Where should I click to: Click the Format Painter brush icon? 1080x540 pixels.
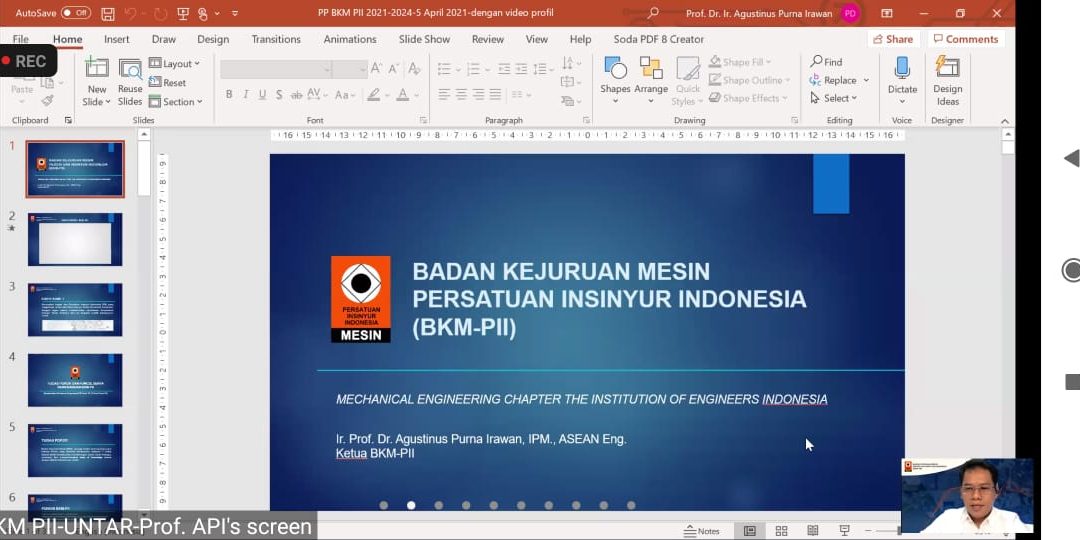(47, 101)
